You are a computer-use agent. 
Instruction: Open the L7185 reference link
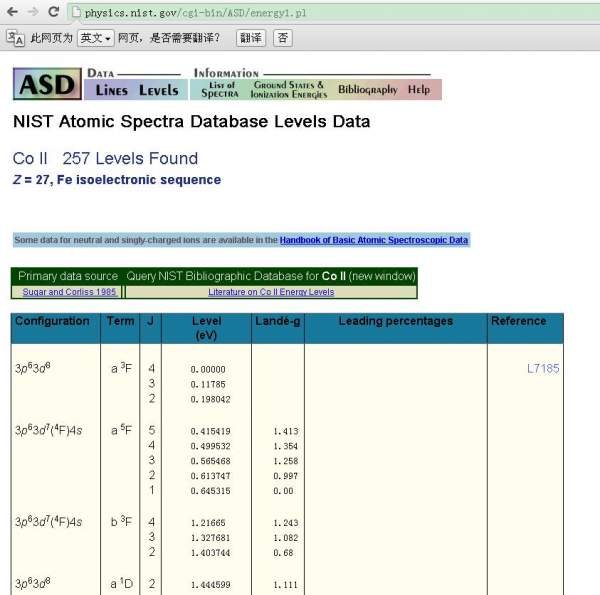pos(543,368)
